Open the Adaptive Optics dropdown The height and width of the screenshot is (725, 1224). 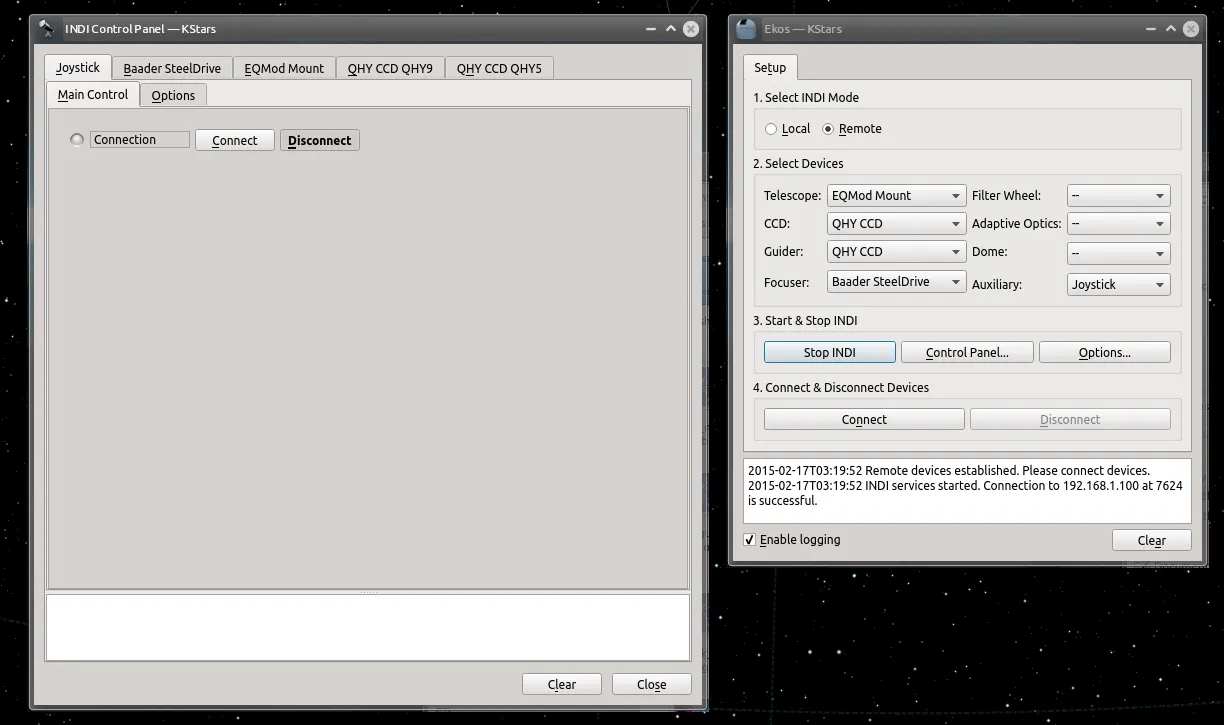click(x=1118, y=224)
